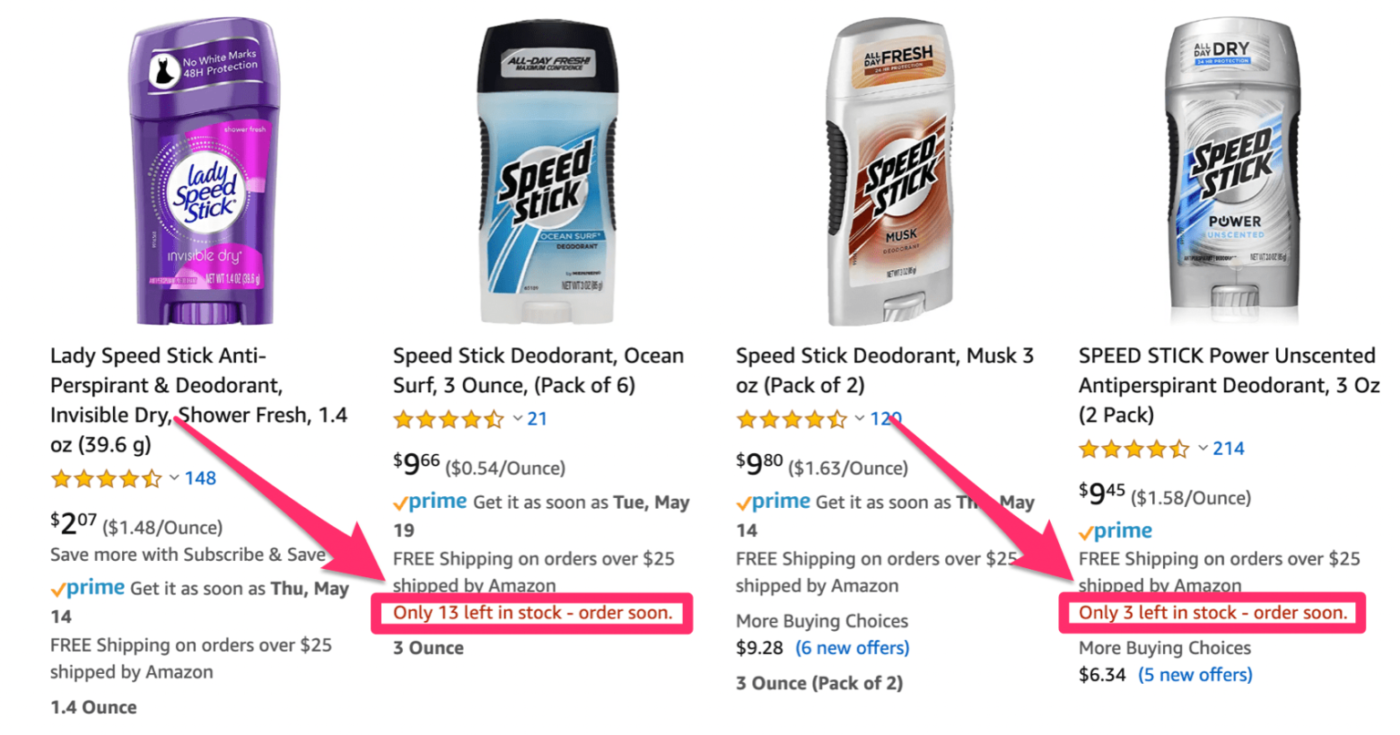Open the 148 reviews count link
Image resolution: width=1400 pixels, height=735 pixels.
click(x=200, y=478)
